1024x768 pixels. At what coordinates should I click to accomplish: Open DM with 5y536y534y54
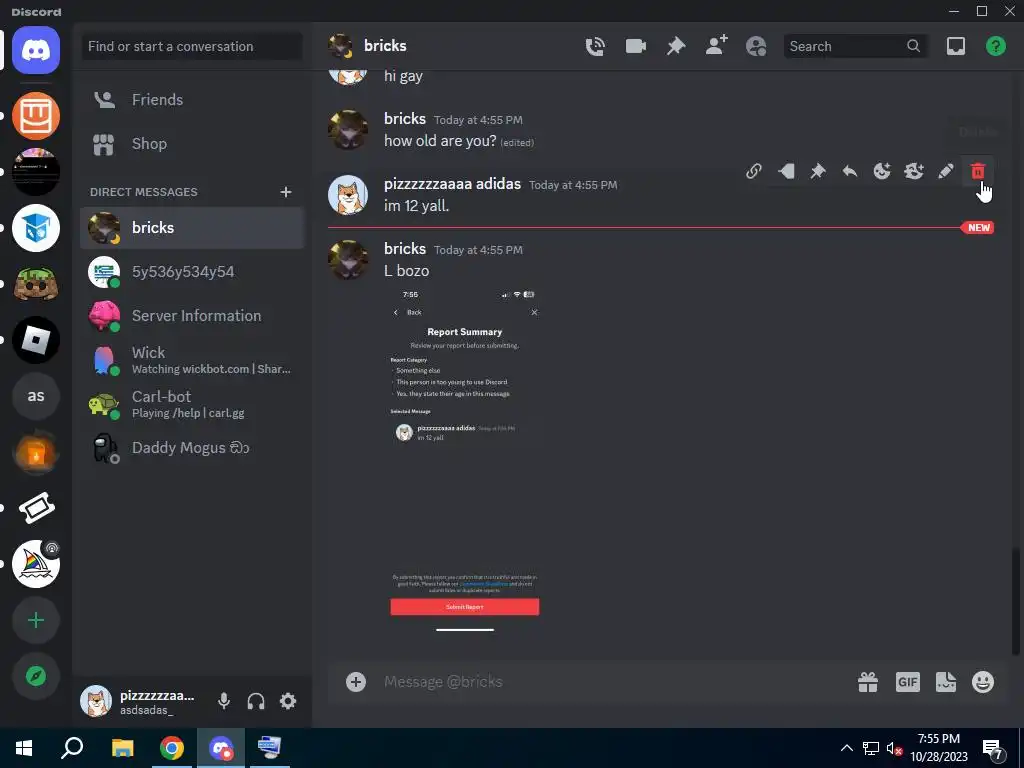click(192, 272)
